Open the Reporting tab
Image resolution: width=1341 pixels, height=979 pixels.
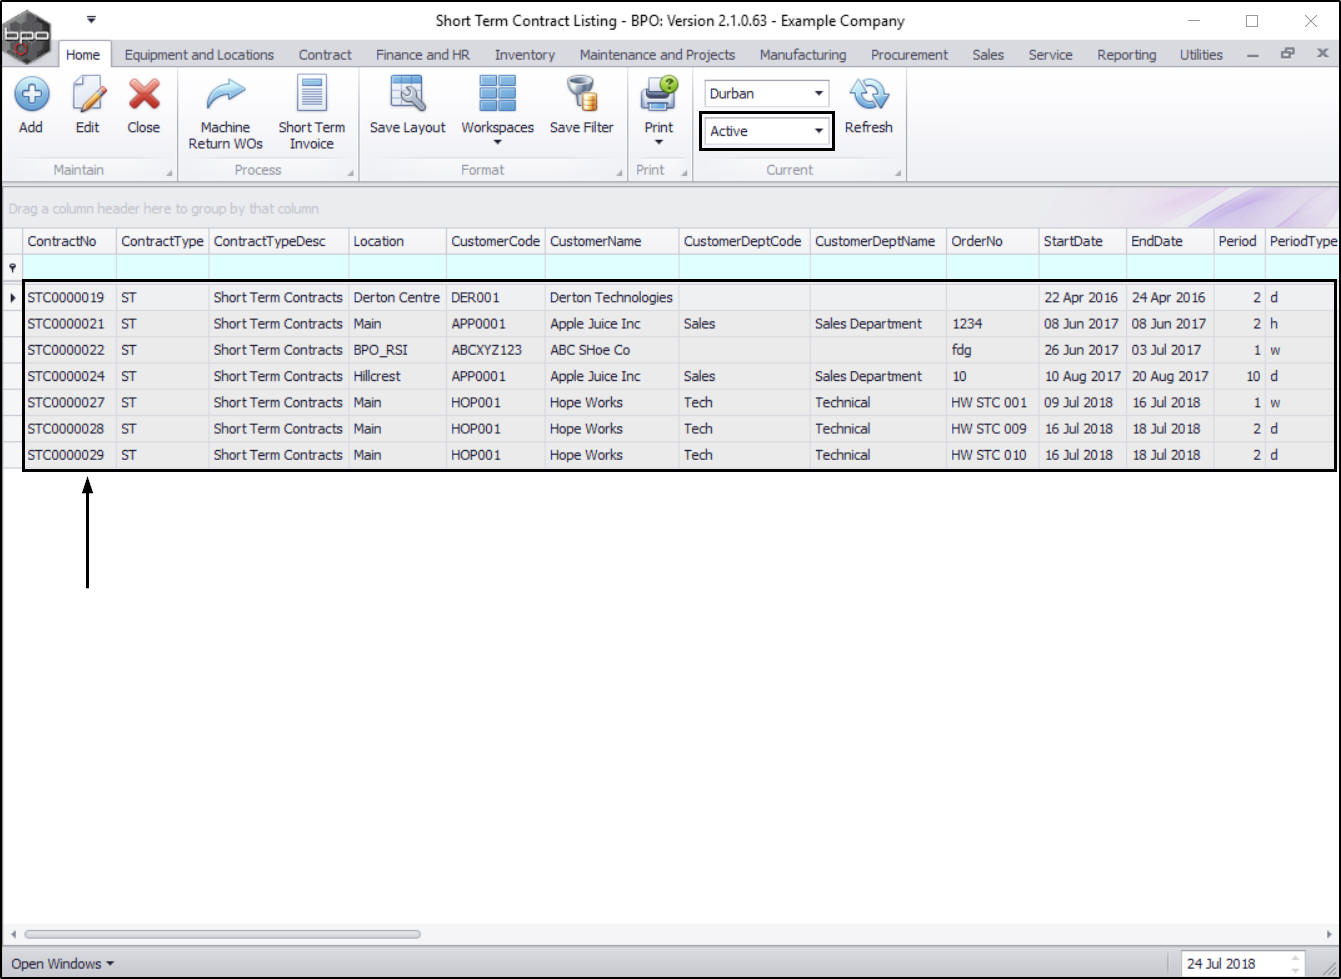click(x=1127, y=55)
